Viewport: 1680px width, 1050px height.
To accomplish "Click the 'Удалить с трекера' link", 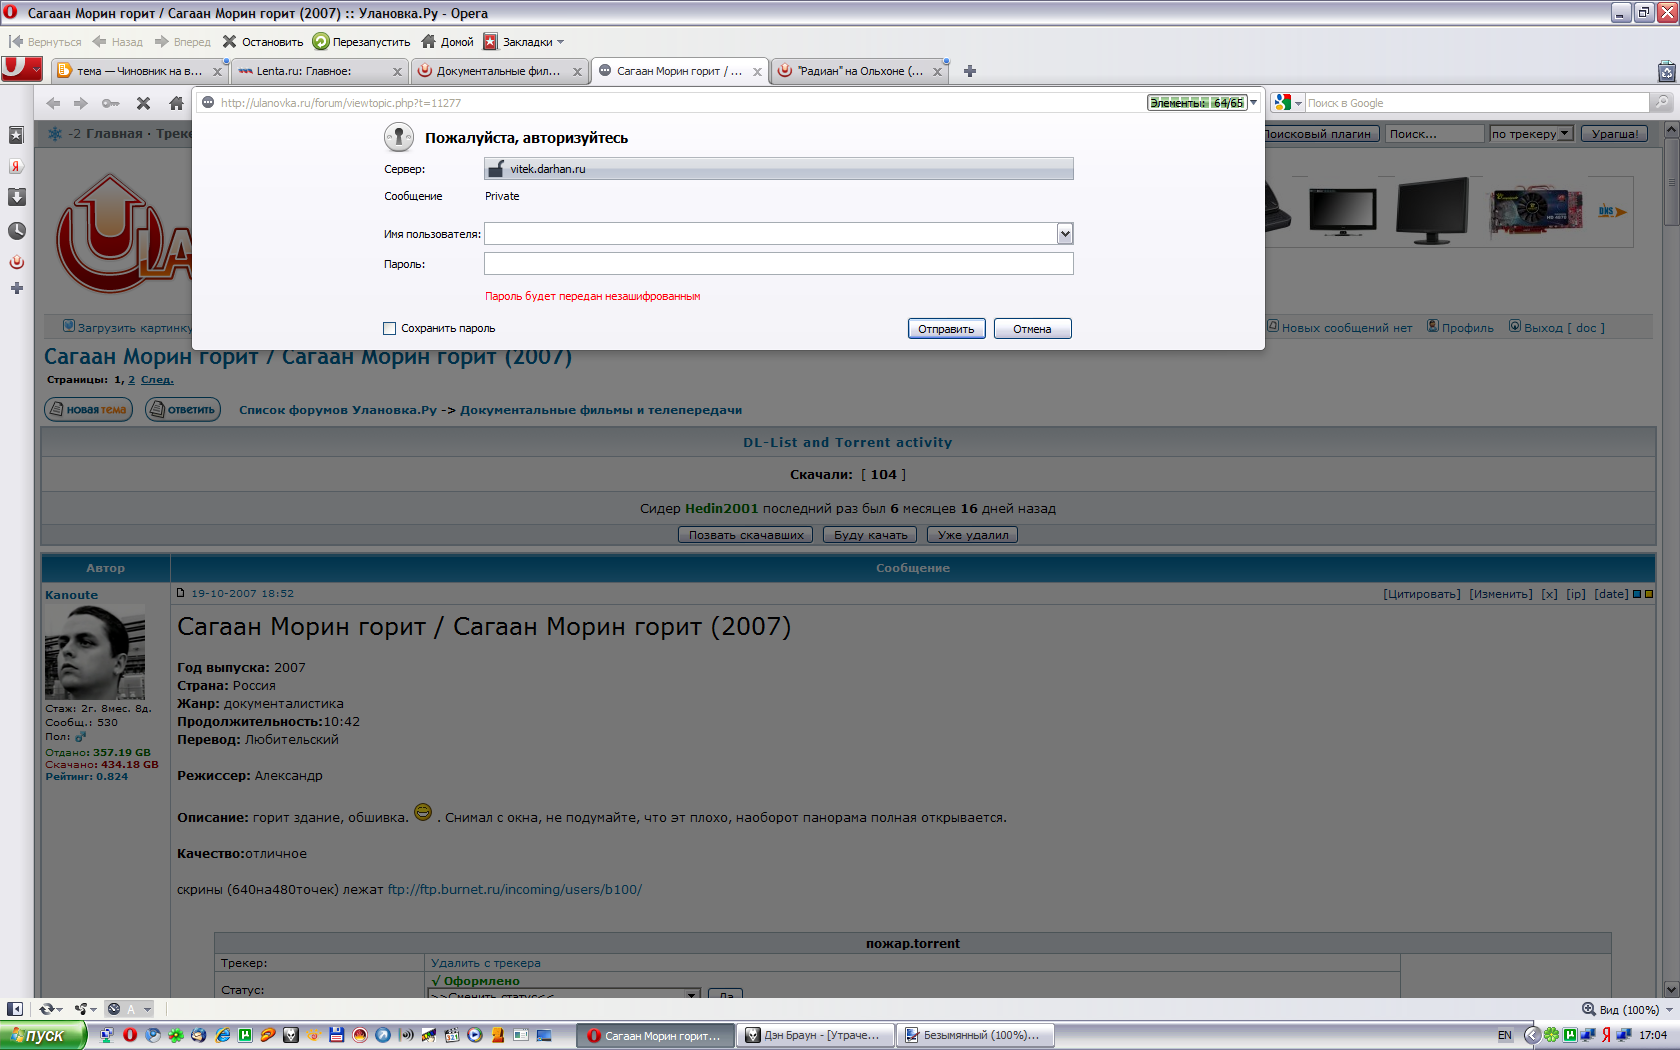I will click(x=485, y=963).
